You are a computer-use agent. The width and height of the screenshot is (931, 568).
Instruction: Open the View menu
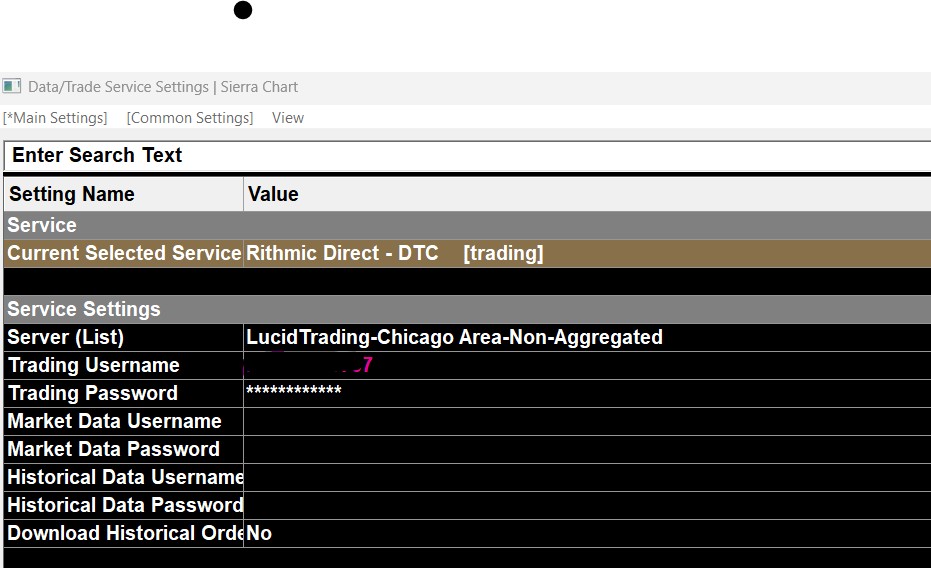288,118
